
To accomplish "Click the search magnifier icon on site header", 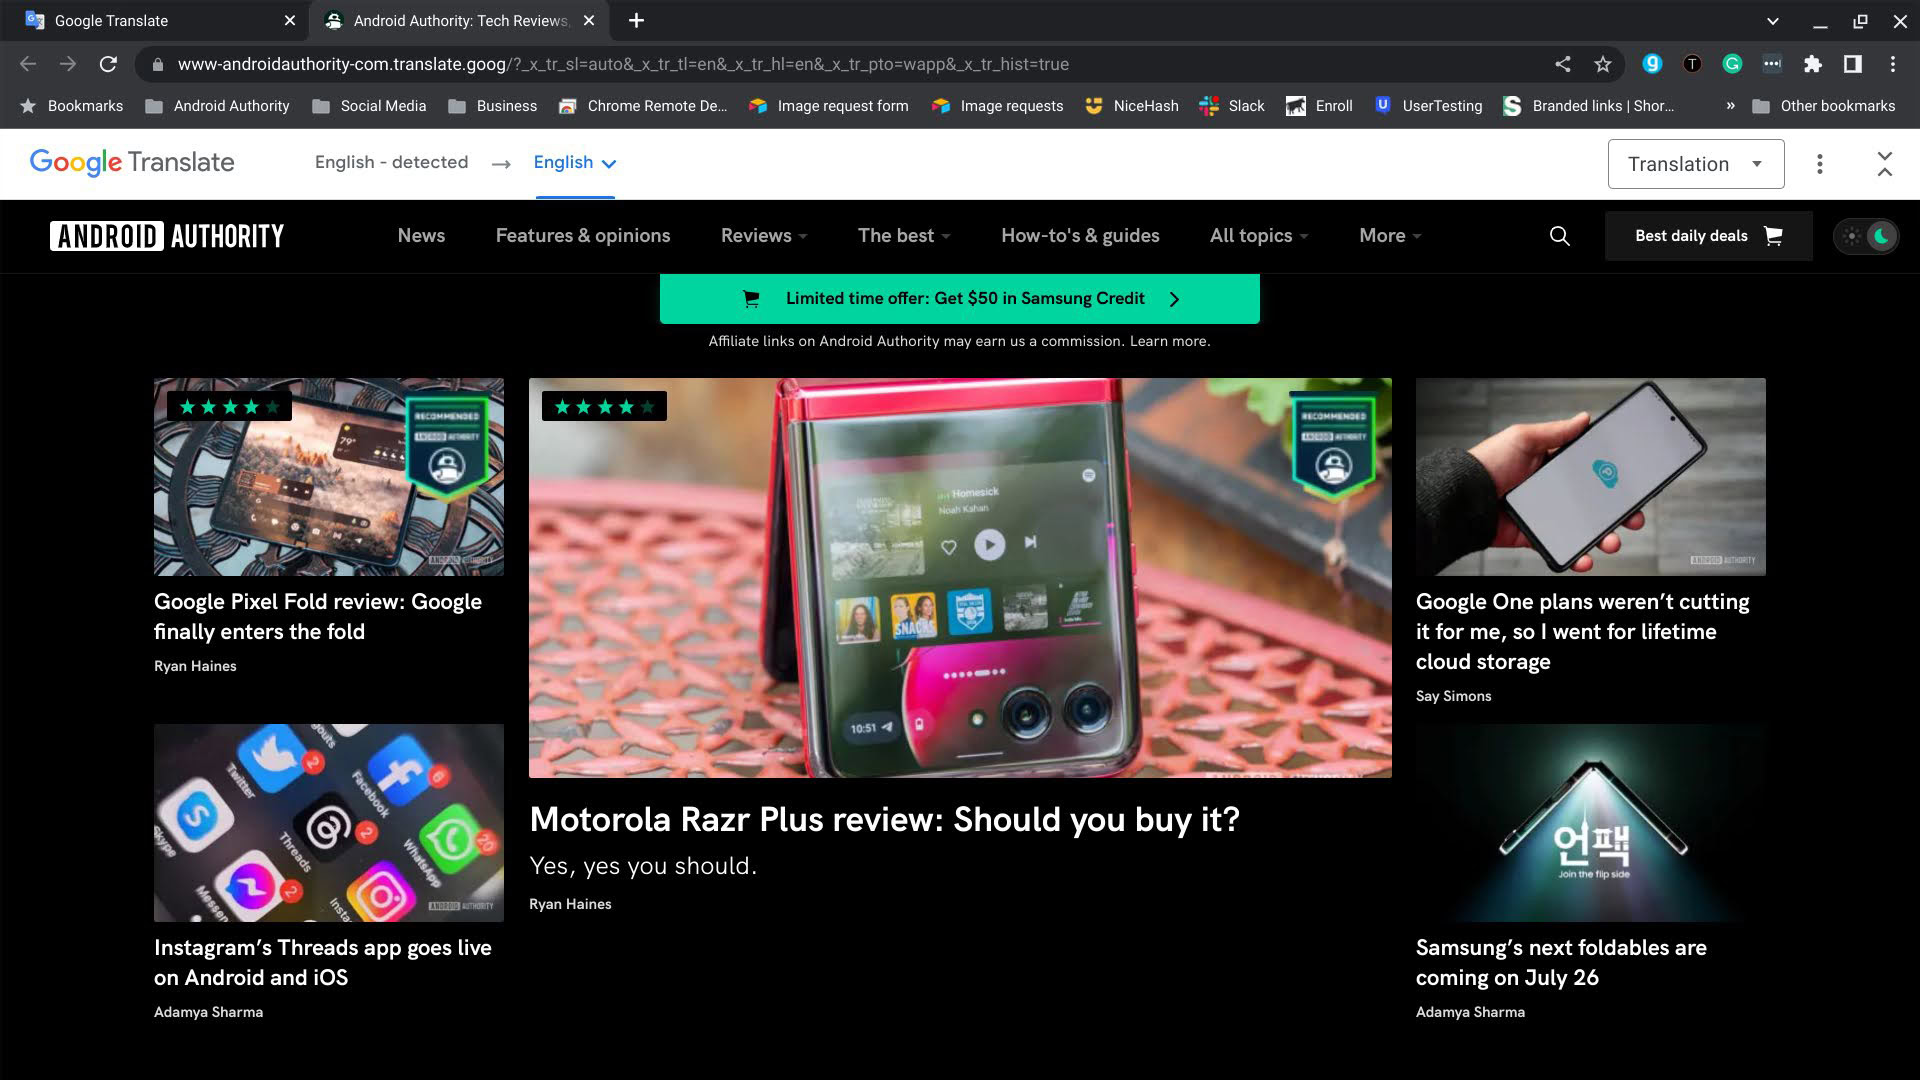I will (x=1559, y=236).
